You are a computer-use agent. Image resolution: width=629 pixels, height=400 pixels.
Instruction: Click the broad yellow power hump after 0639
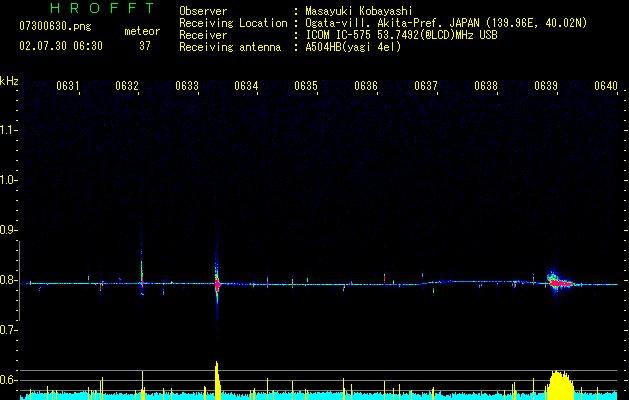coord(559,385)
